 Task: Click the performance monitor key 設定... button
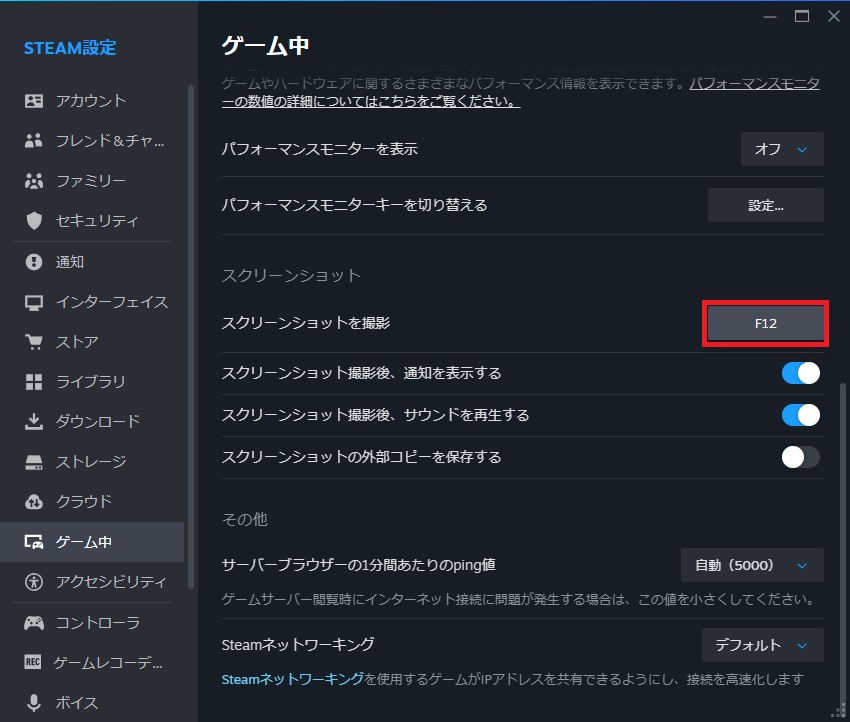click(765, 205)
